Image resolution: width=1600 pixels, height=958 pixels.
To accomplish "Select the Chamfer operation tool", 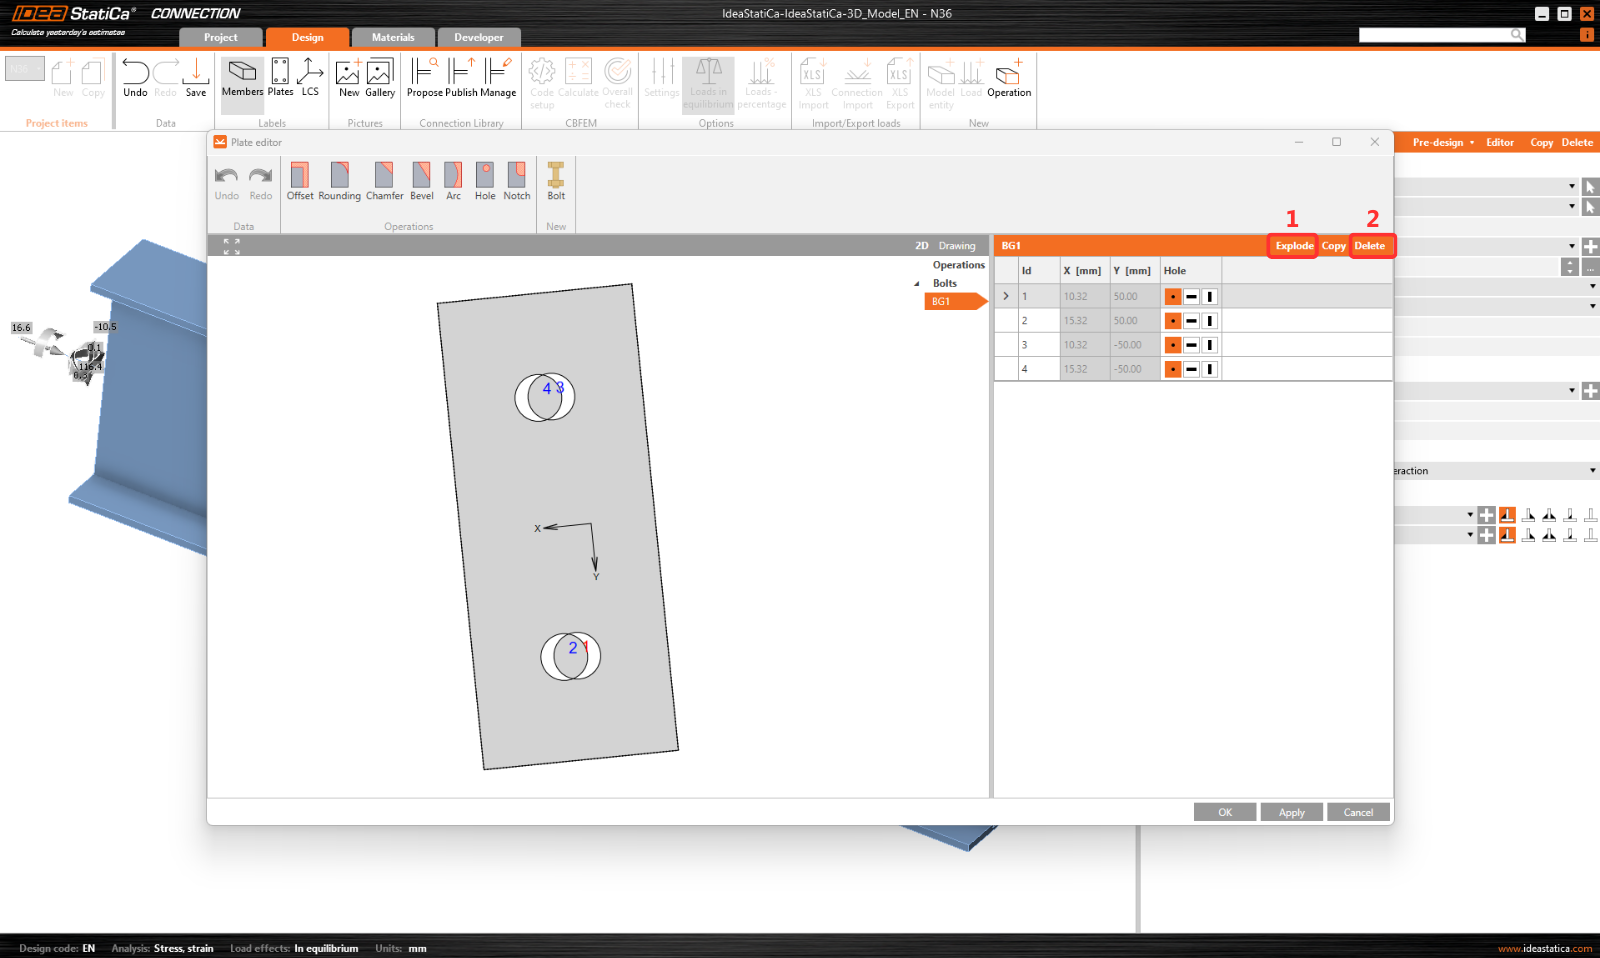I will 384,181.
